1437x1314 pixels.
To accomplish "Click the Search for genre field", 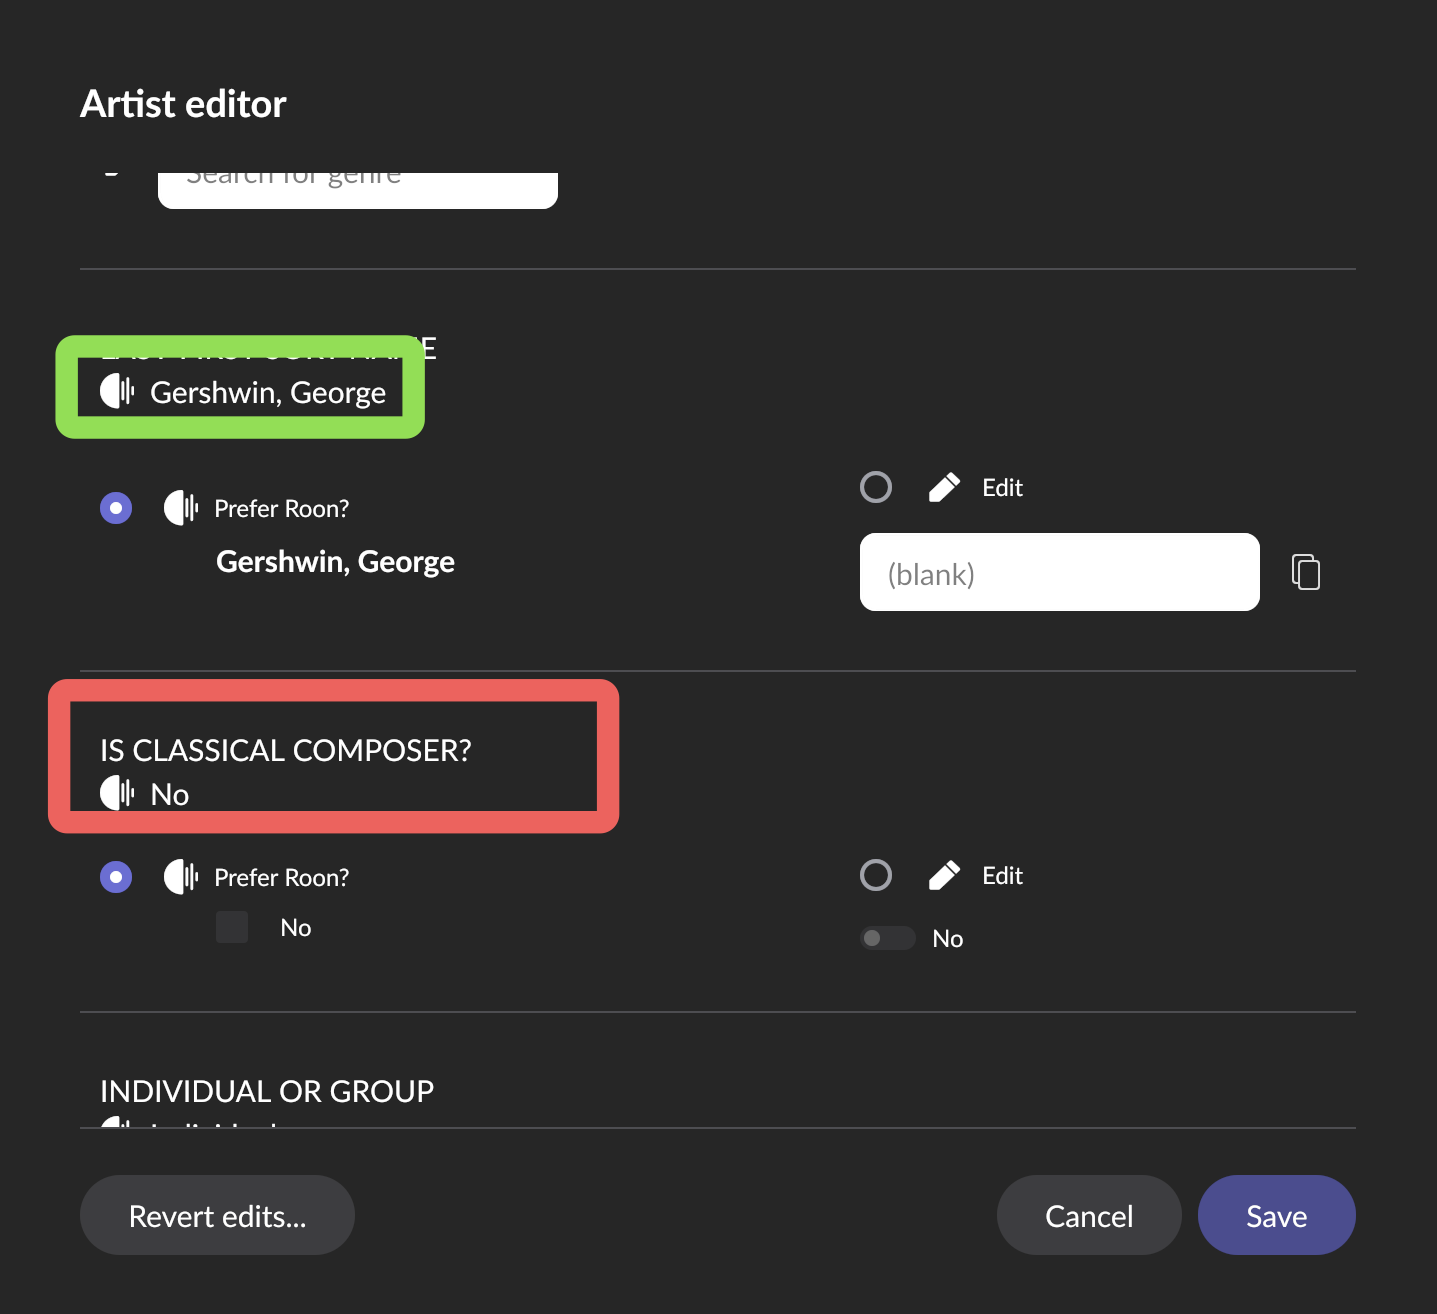I will tap(358, 190).
